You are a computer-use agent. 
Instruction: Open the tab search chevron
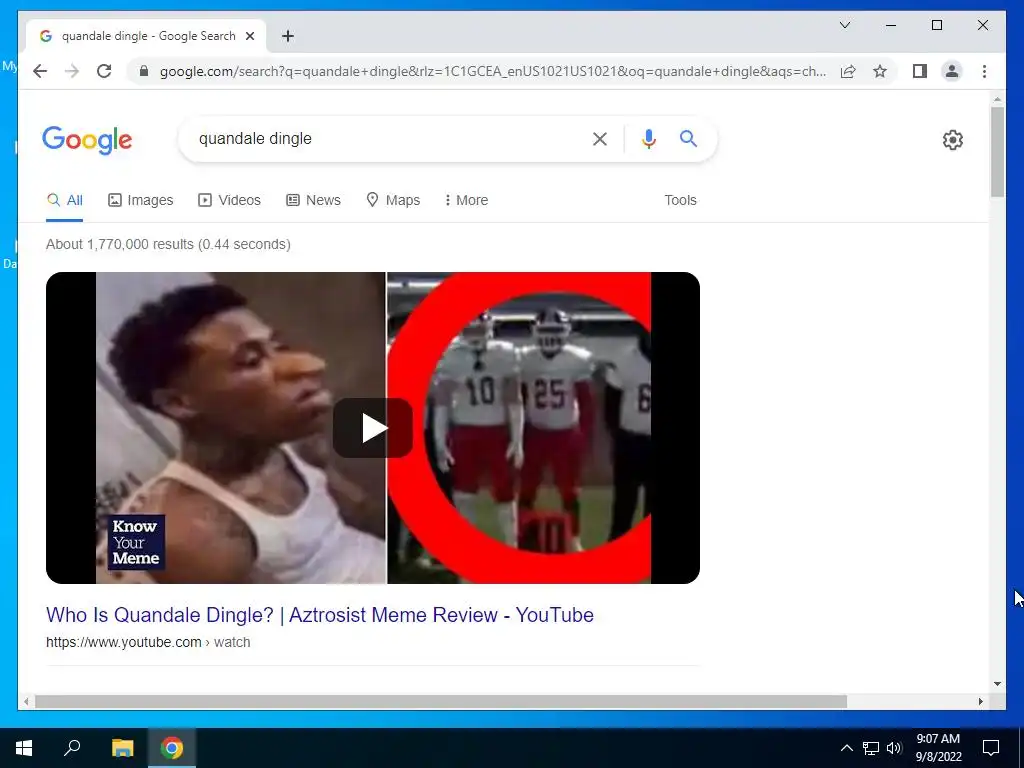point(844,25)
